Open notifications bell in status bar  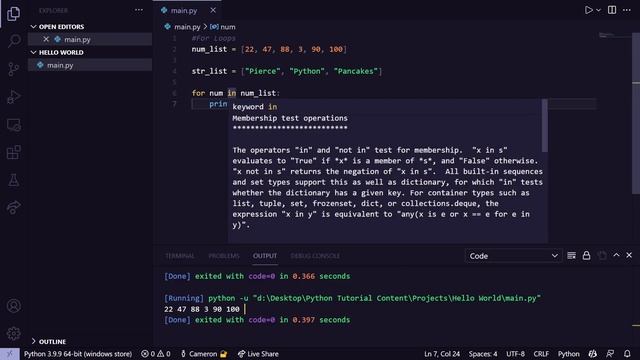point(627,354)
